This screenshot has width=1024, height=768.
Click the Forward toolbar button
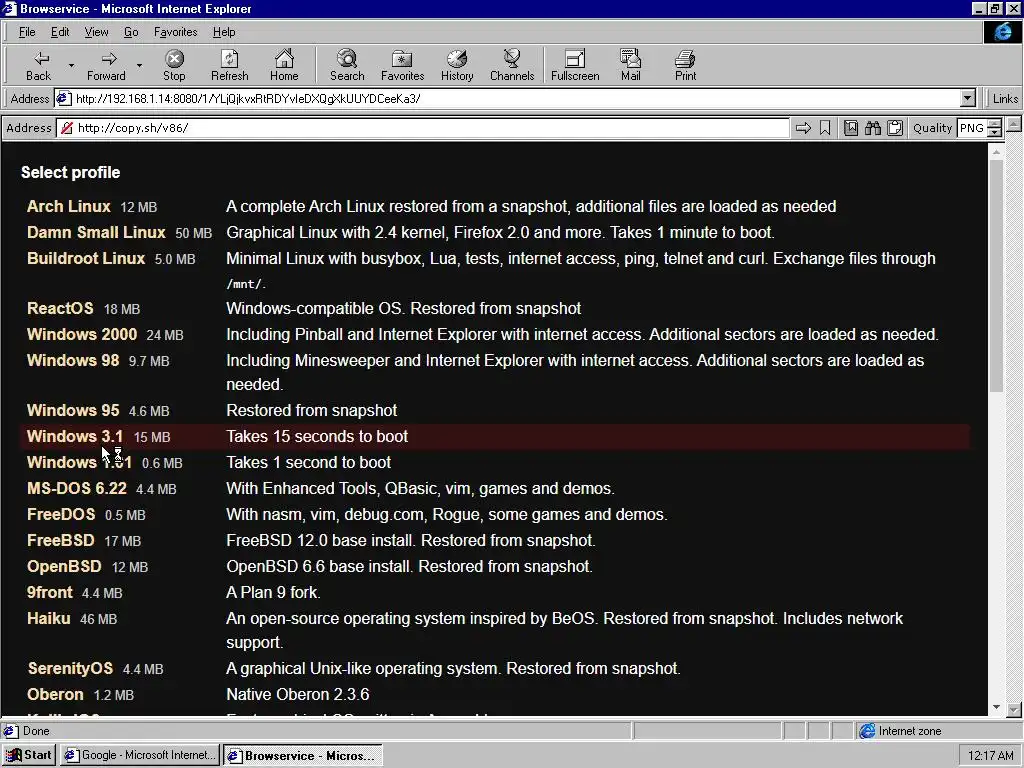[106, 65]
